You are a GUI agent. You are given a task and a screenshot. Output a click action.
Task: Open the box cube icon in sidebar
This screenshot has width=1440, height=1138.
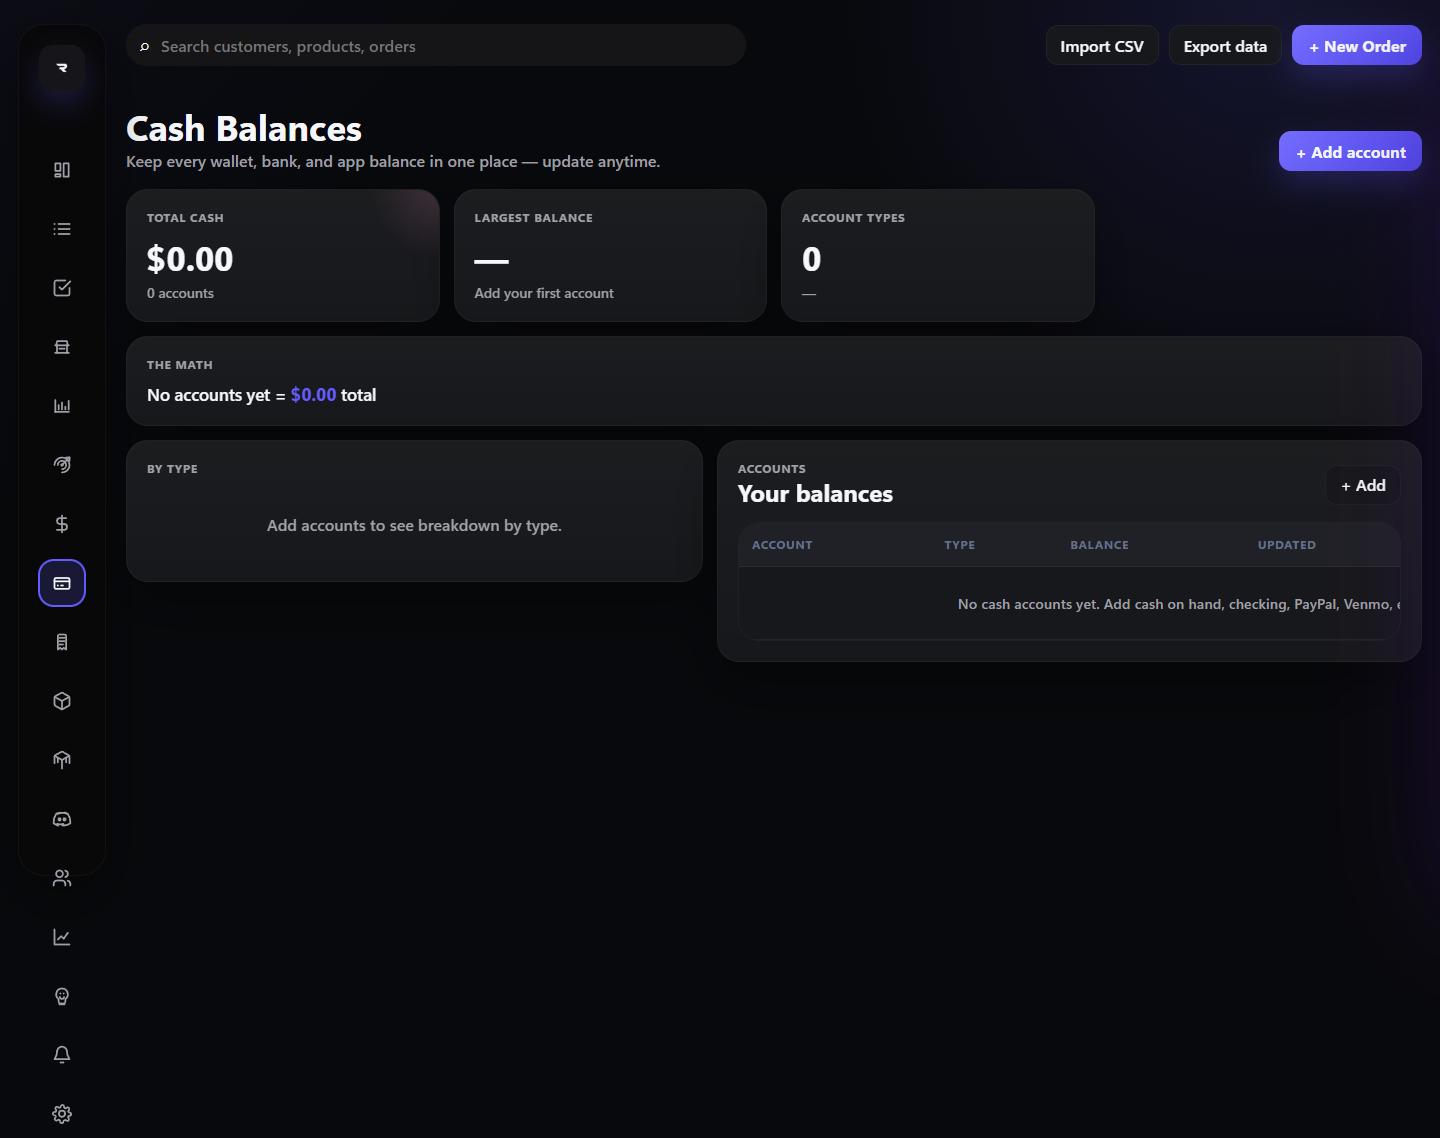pos(62,701)
